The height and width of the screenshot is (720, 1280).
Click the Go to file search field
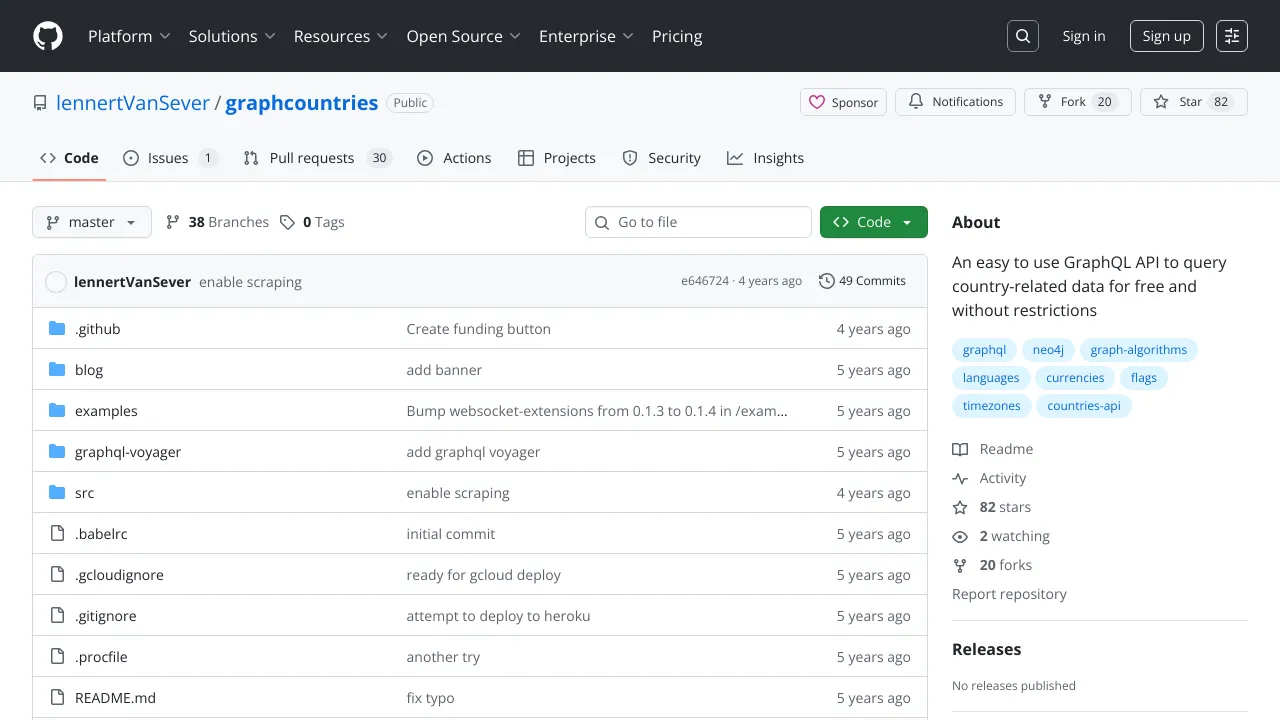point(698,222)
